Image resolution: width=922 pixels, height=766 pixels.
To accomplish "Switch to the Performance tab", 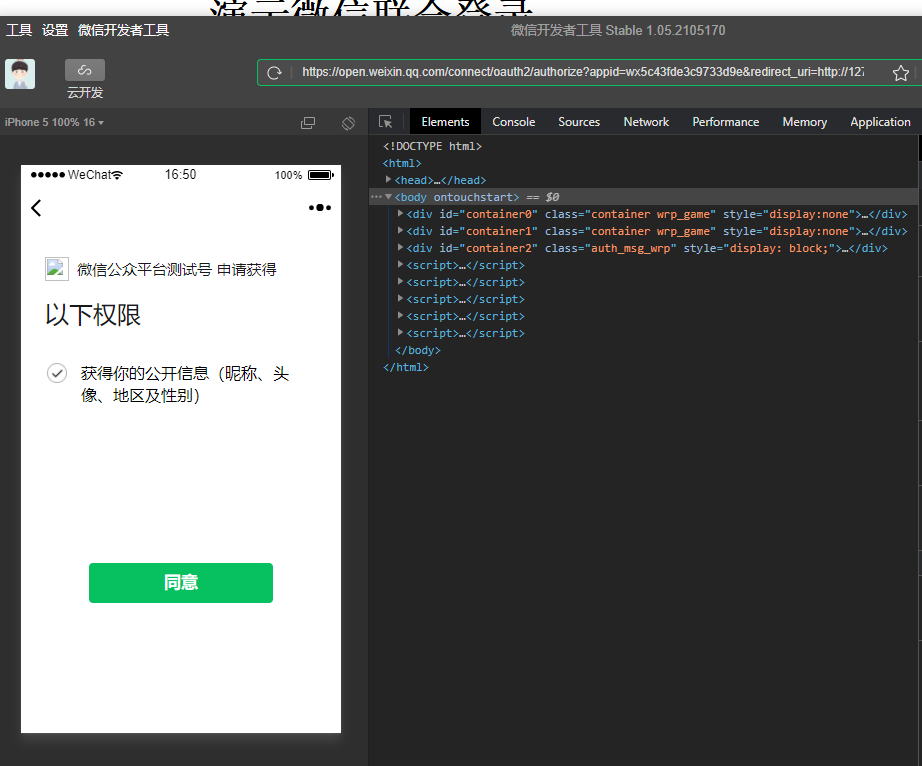I will [726, 122].
